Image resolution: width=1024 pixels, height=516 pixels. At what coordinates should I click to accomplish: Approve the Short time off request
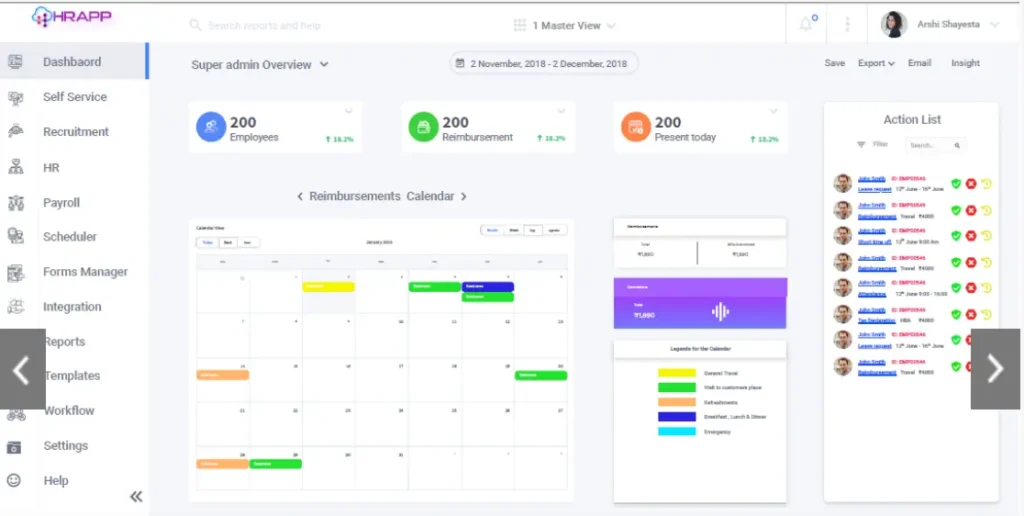pyautogui.click(x=956, y=236)
